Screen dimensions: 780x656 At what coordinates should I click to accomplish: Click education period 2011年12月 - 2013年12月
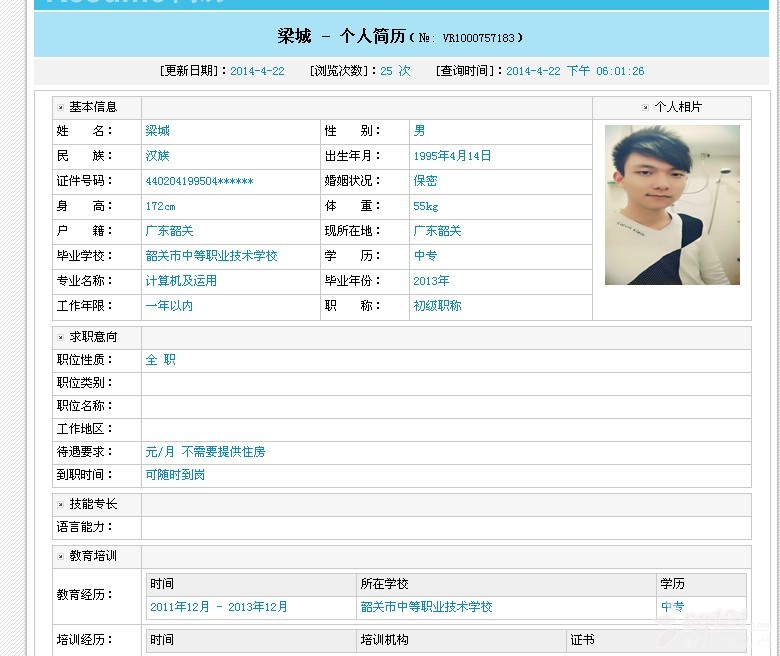219,607
